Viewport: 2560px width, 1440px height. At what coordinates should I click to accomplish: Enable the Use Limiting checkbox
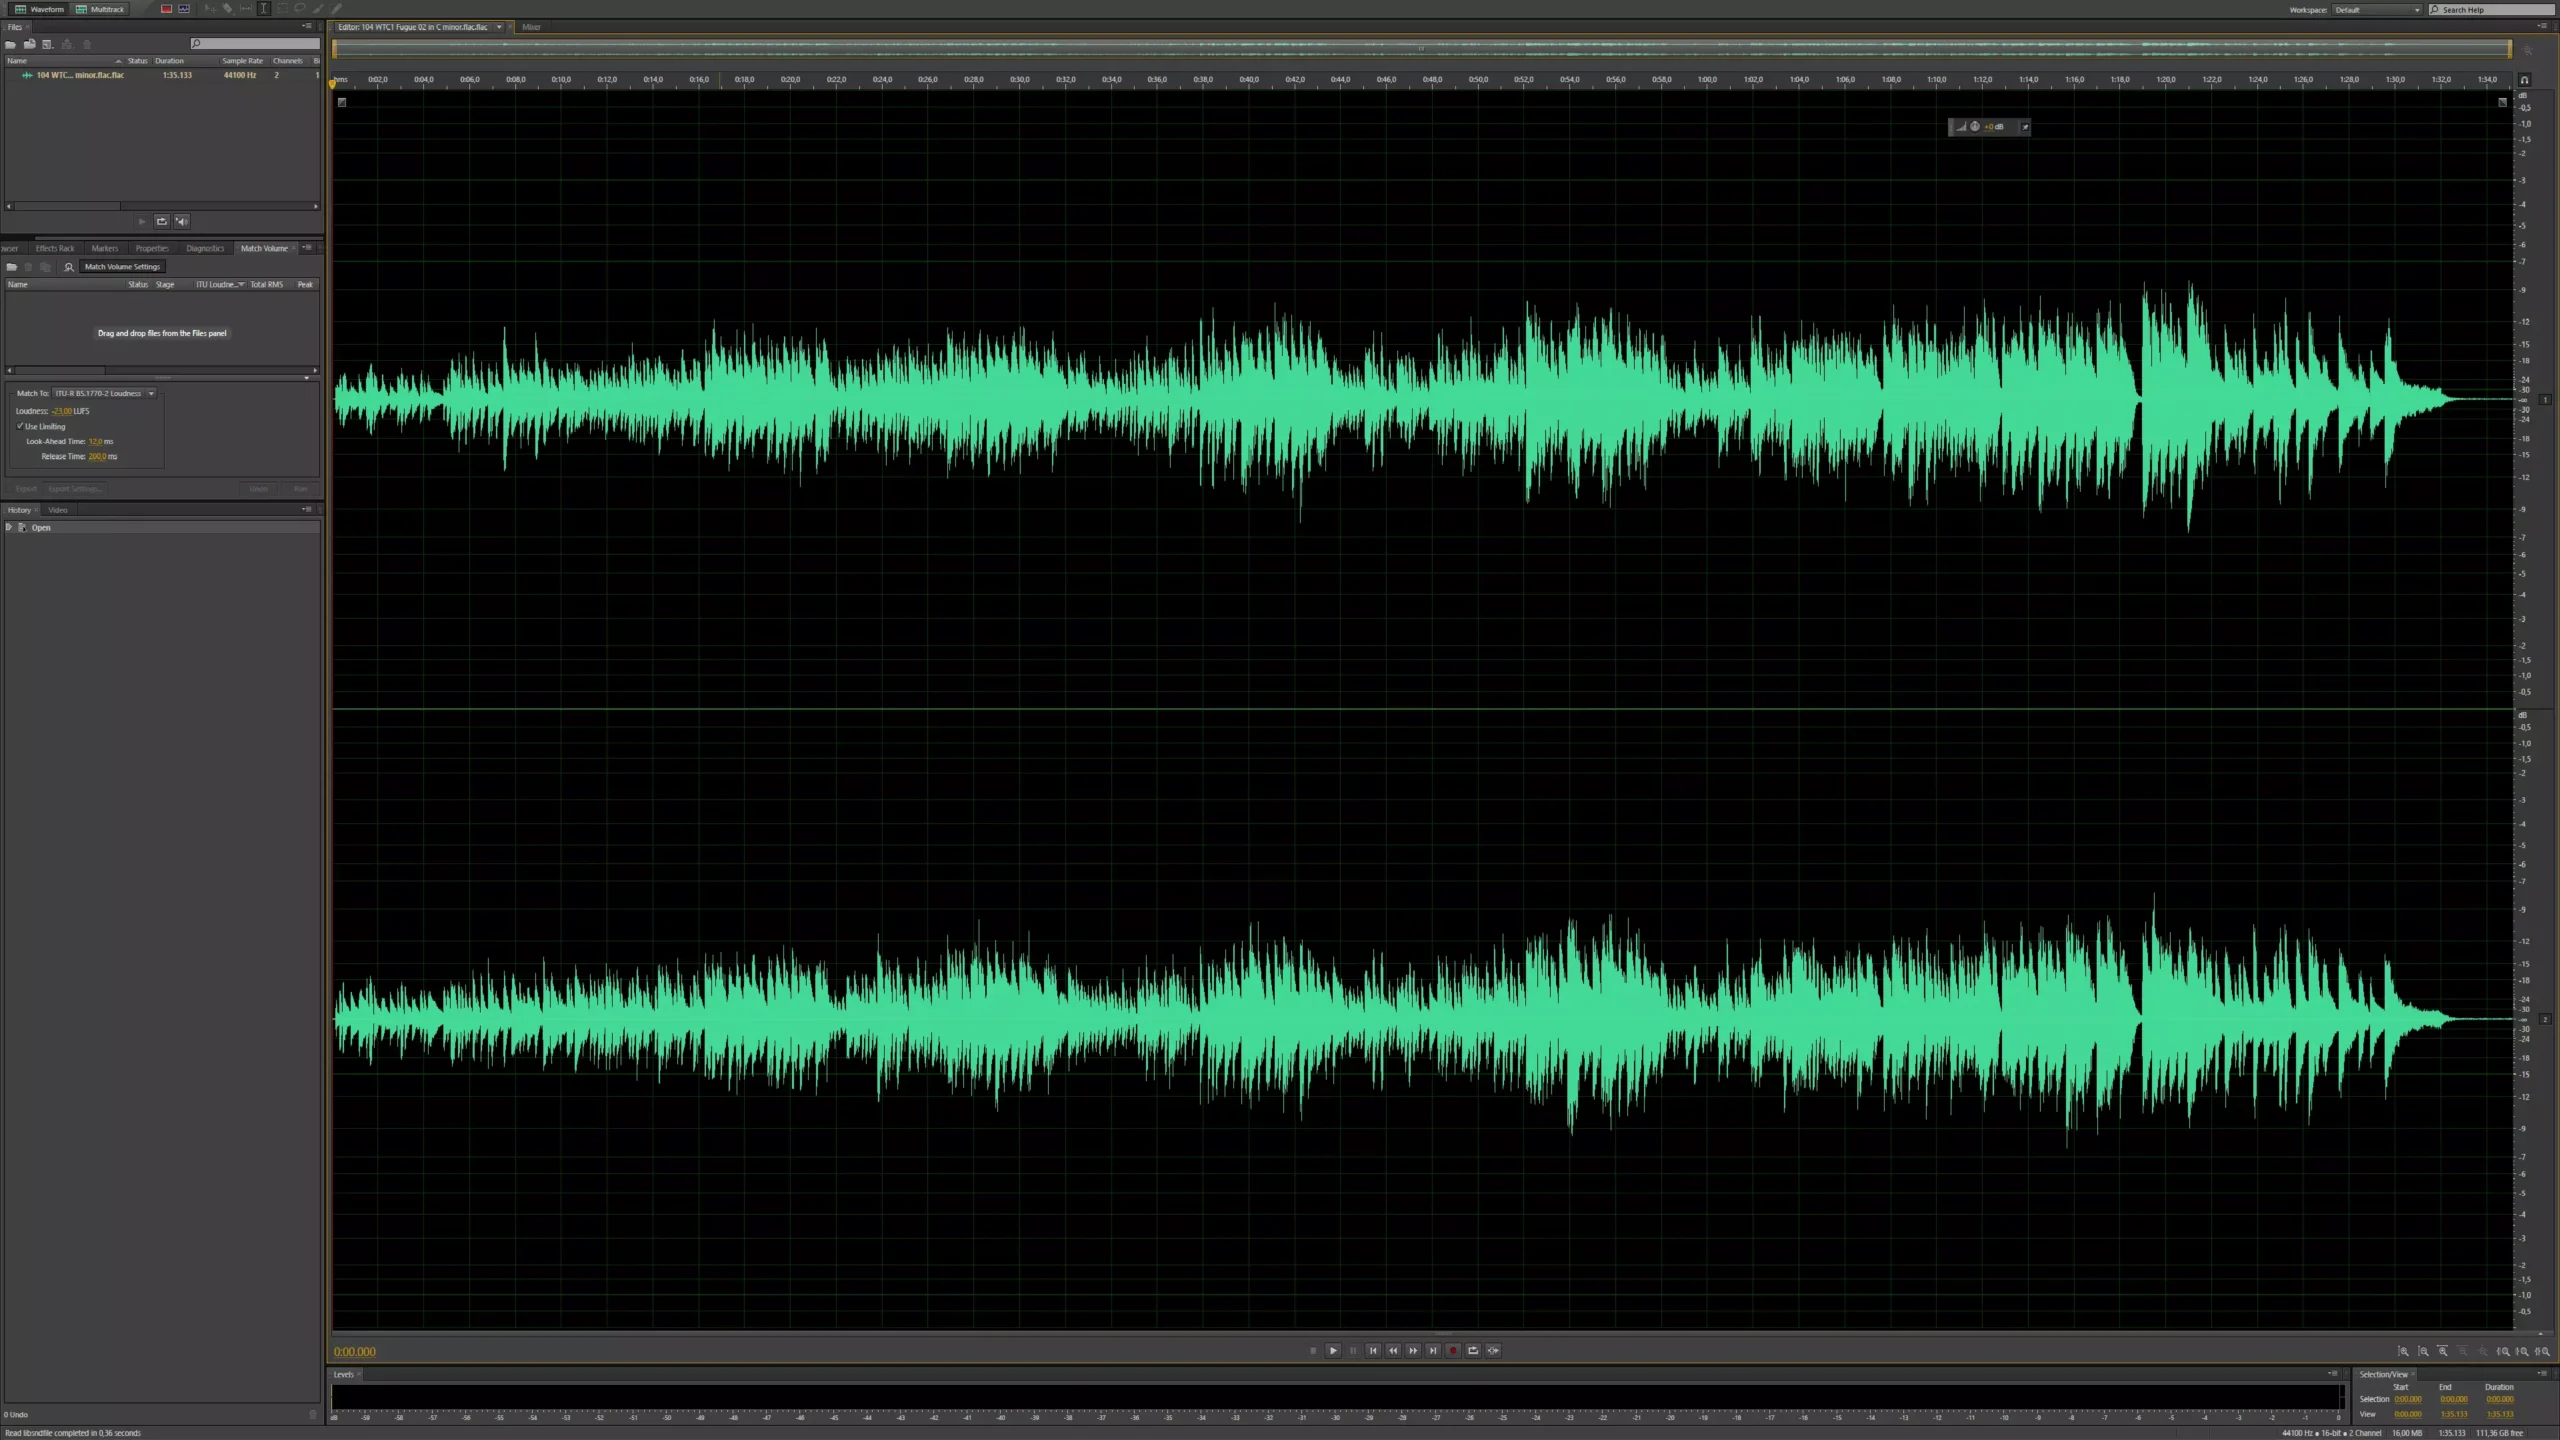click(x=20, y=426)
